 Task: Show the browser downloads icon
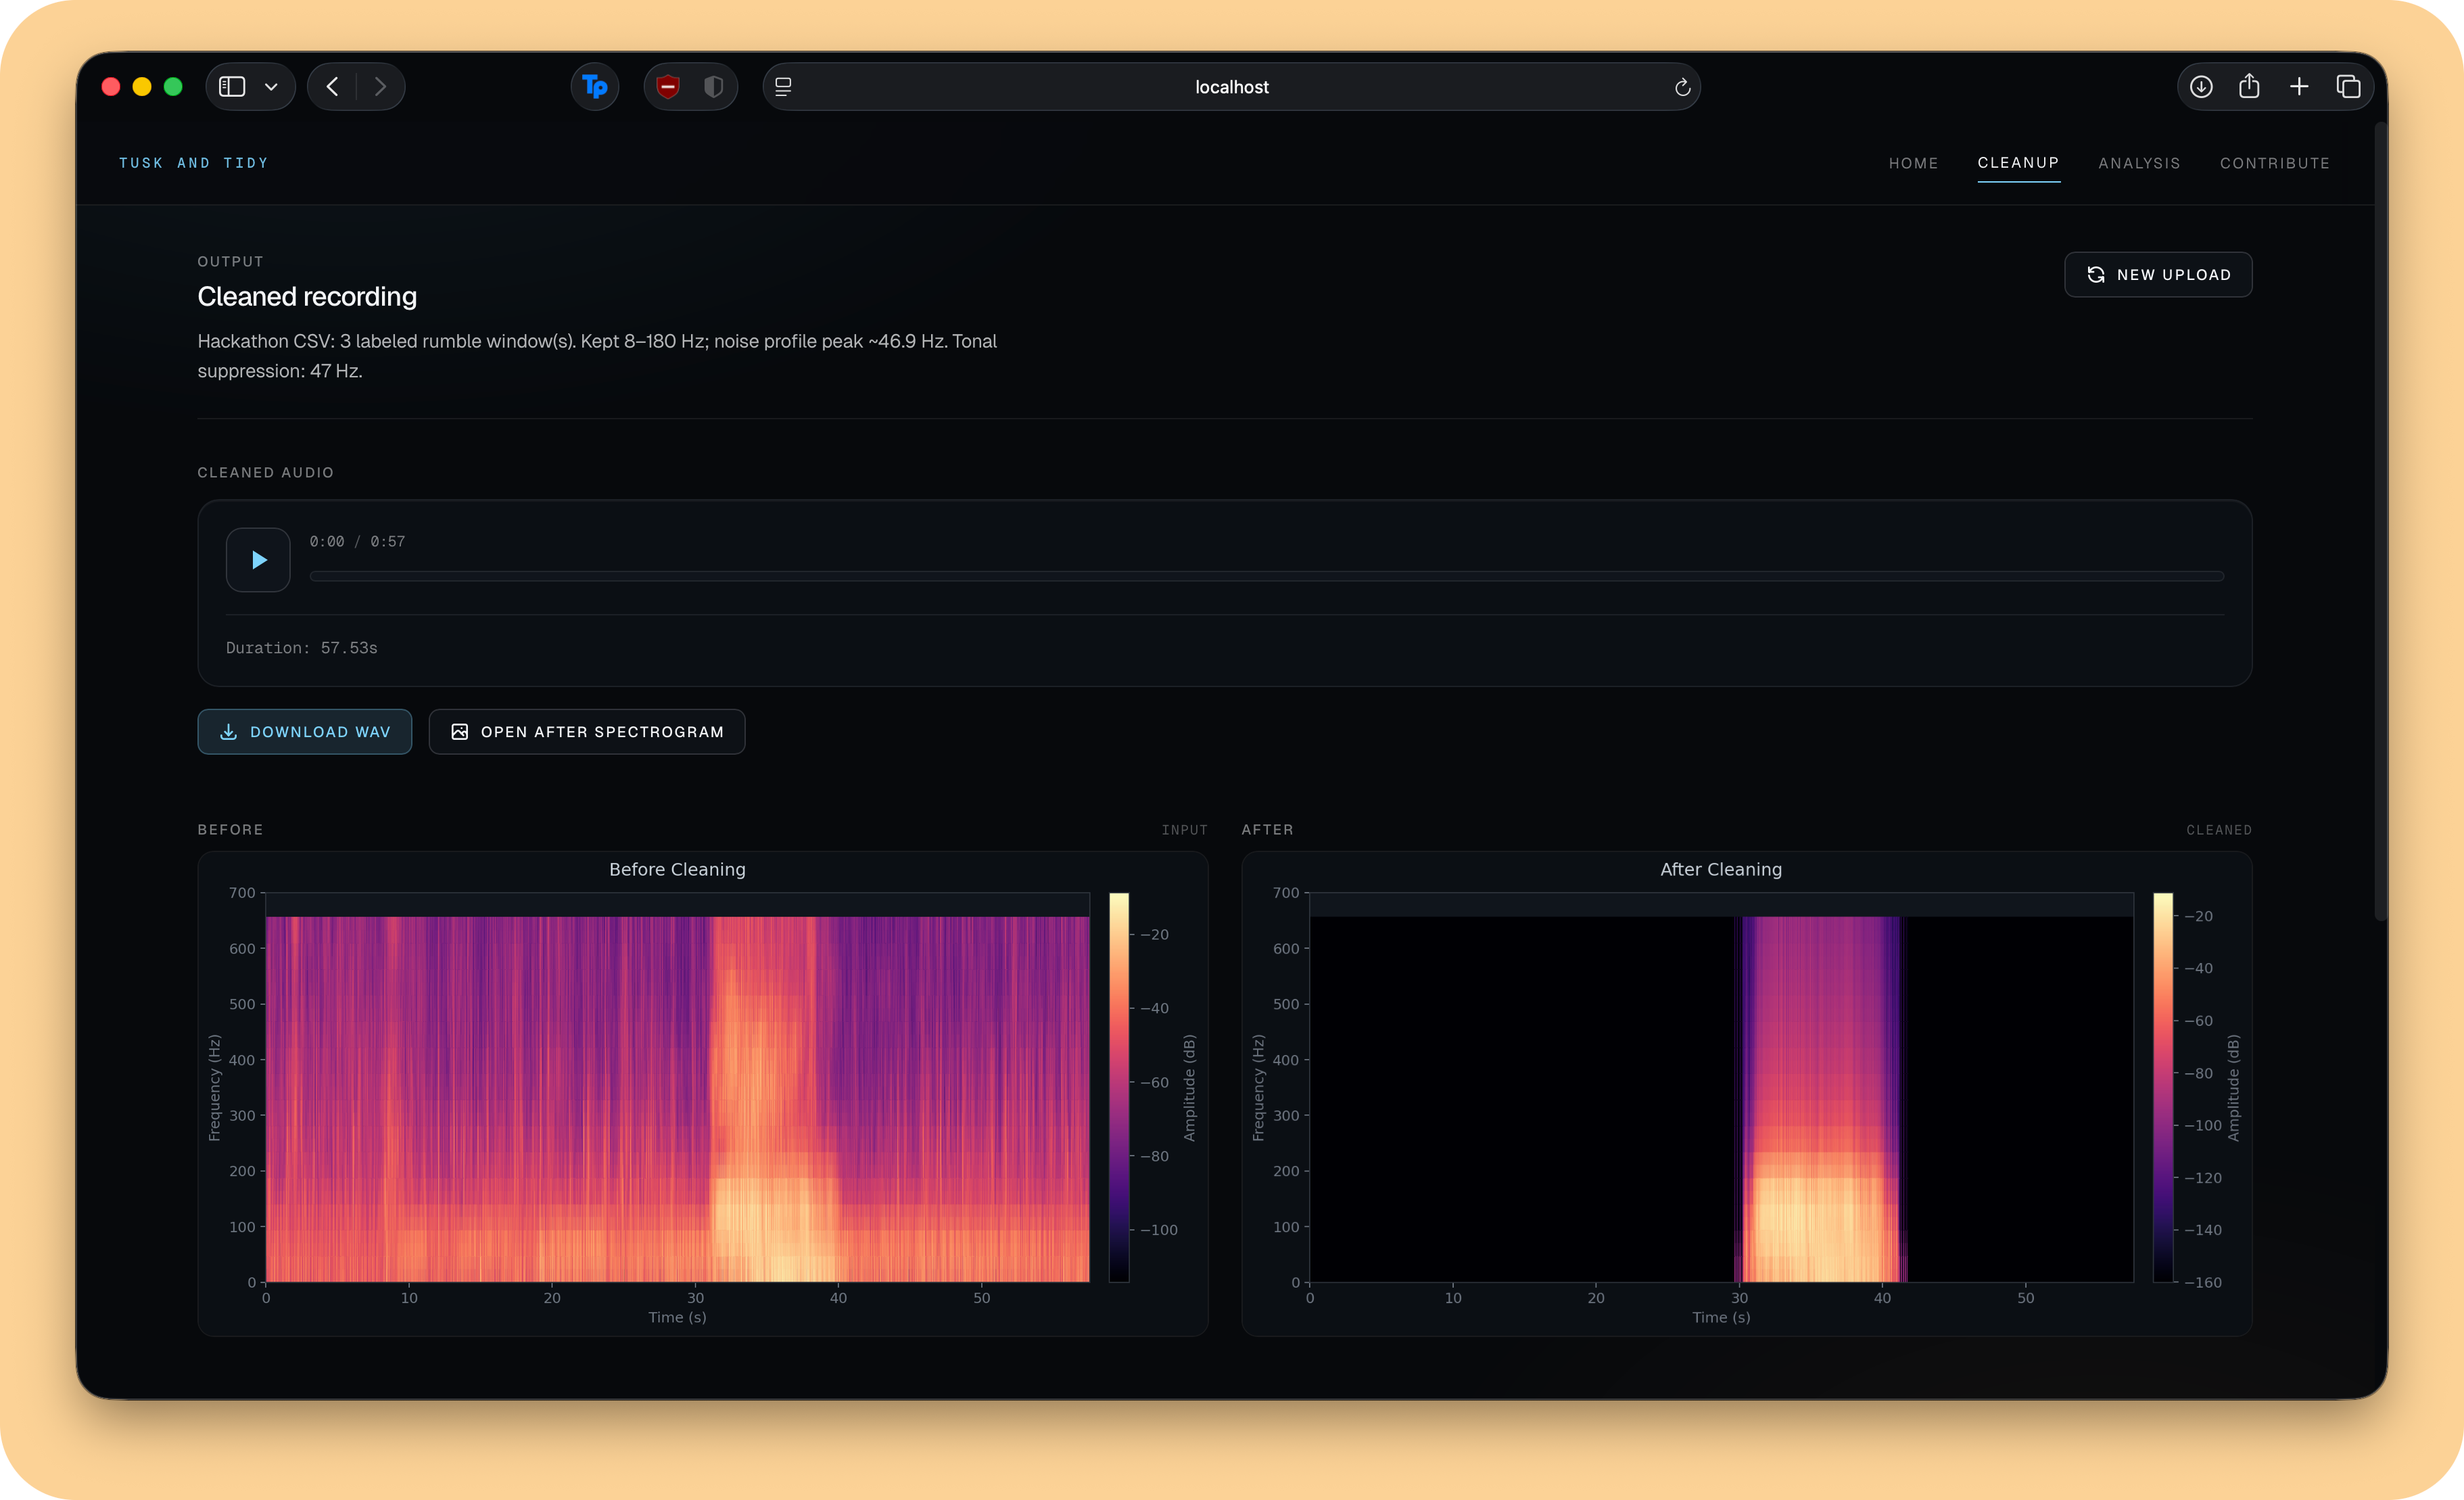[x=2201, y=87]
